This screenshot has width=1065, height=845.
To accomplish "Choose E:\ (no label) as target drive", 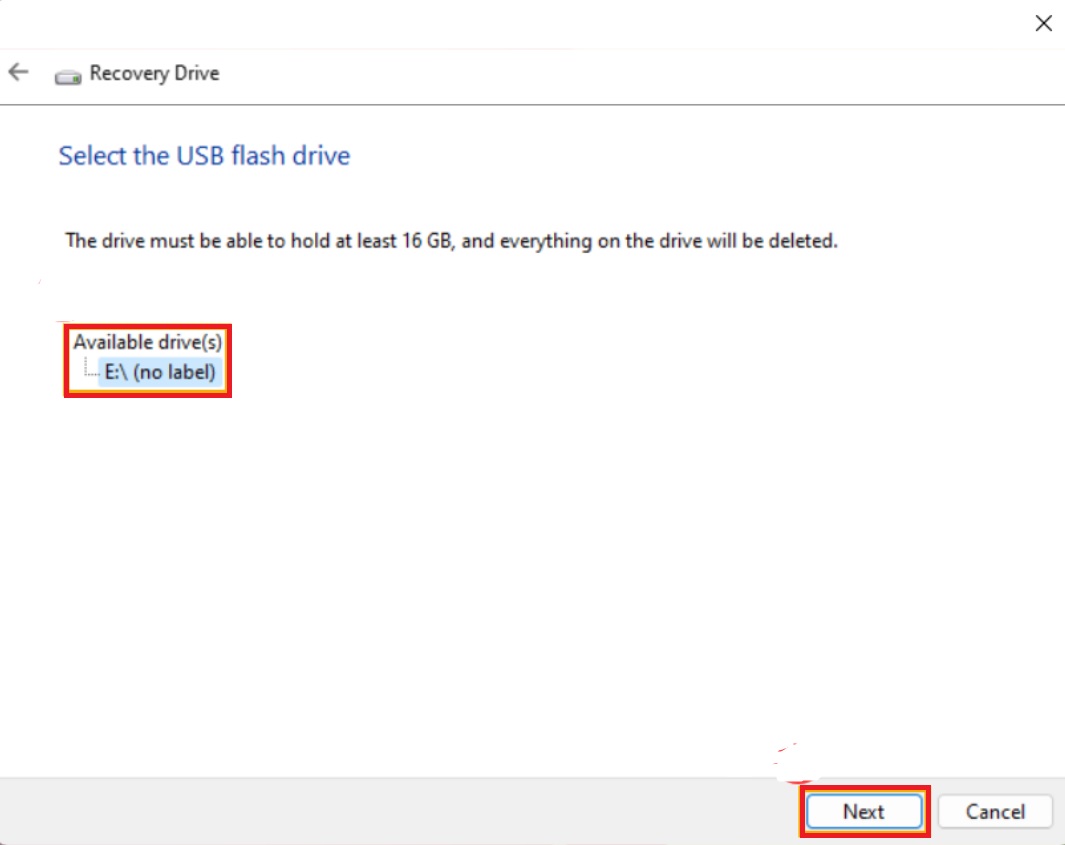I will (158, 372).
